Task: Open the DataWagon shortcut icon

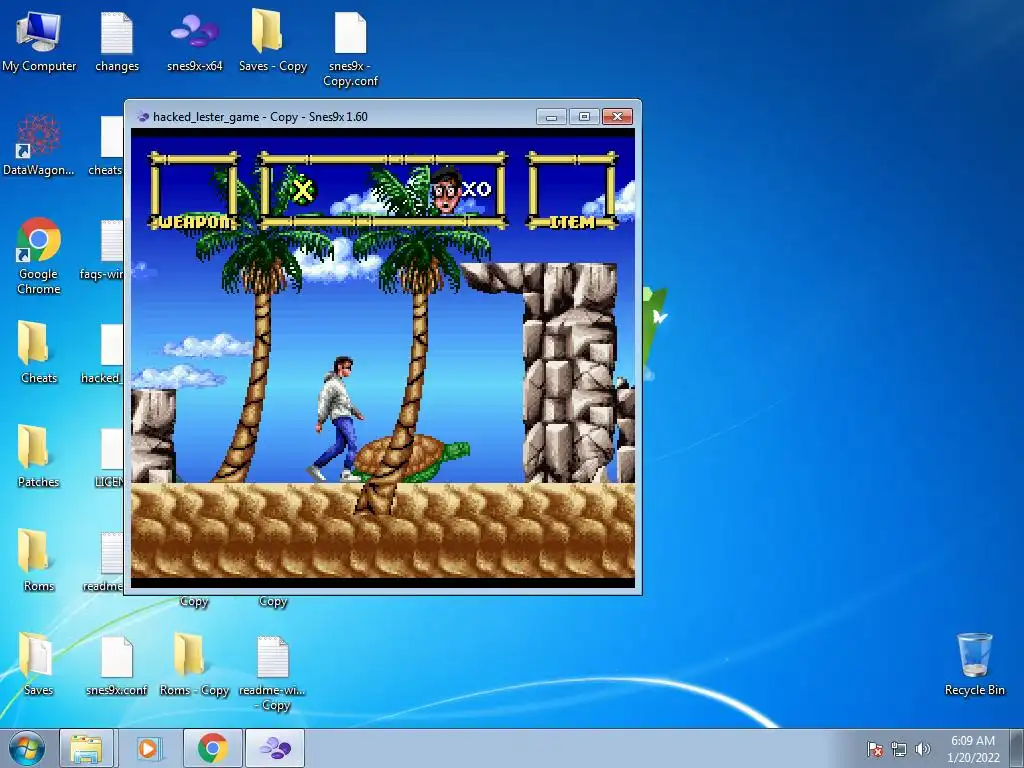Action: coord(39,145)
